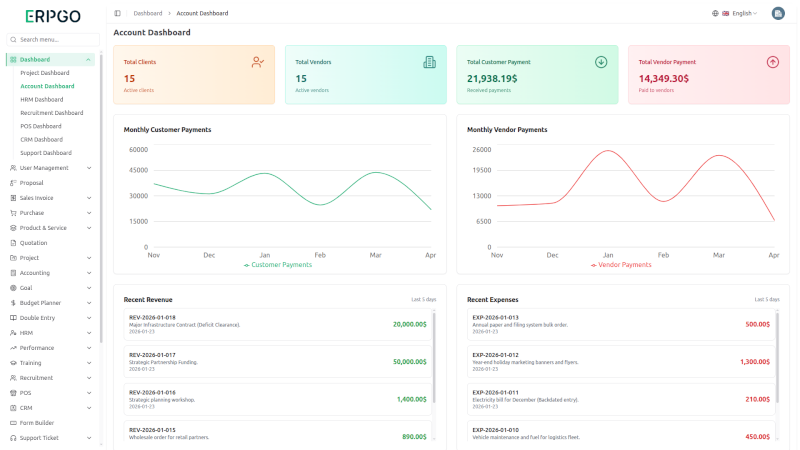Click the Total Customer Payment down-arrow icon
Viewport: 800px width, 450px height.
(x=601, y=62)
